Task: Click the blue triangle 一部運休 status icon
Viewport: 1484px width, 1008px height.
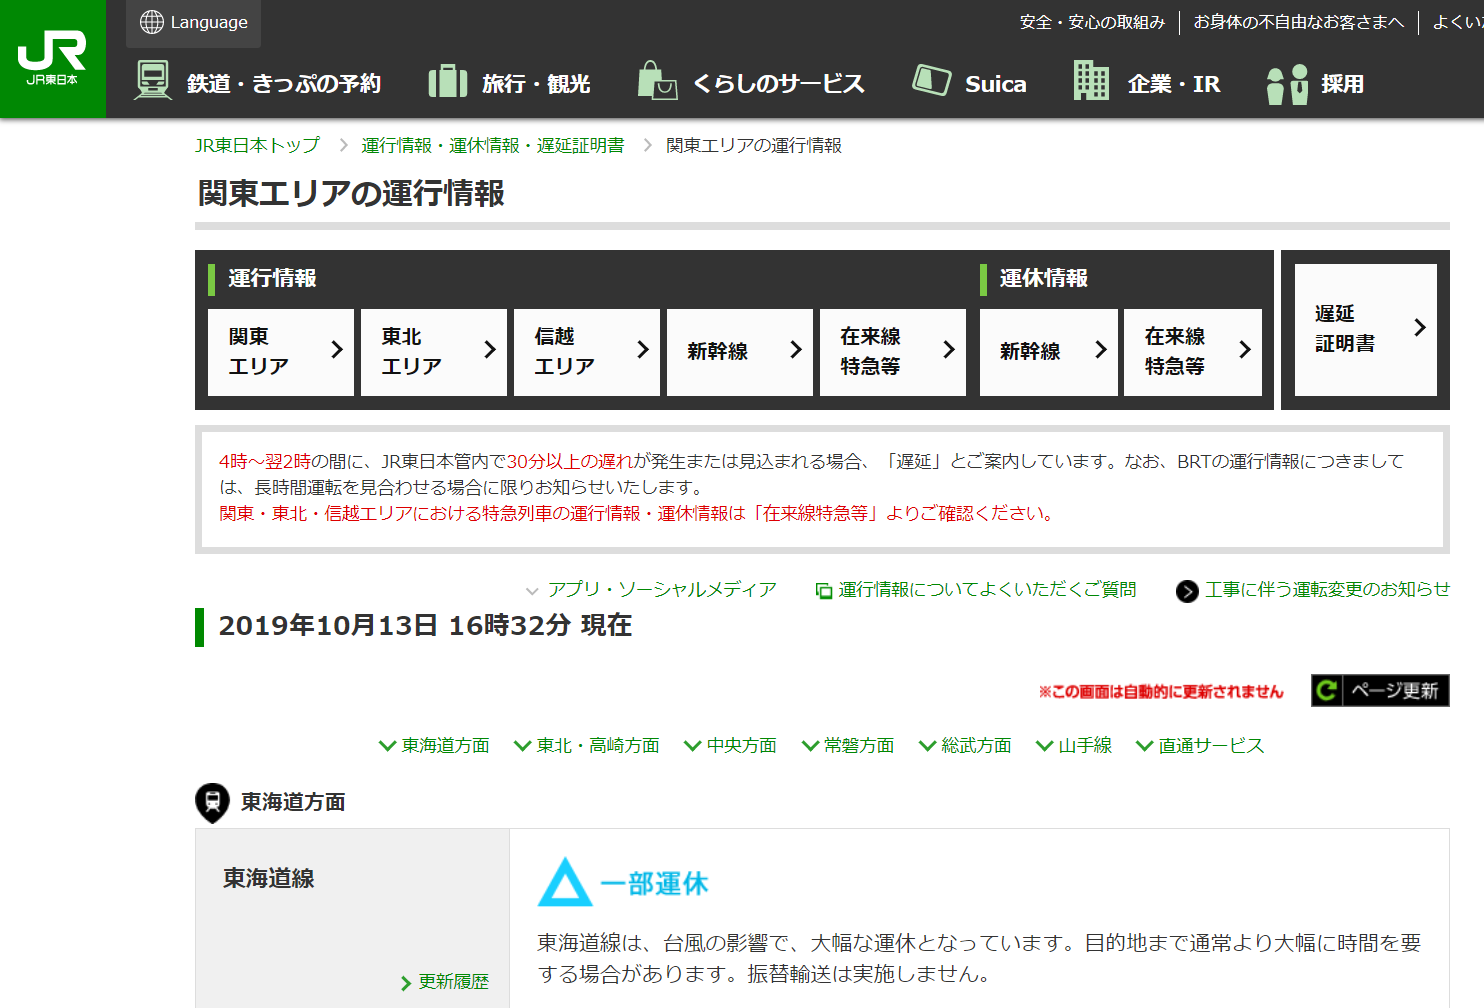Action: (x=565, y=882)
